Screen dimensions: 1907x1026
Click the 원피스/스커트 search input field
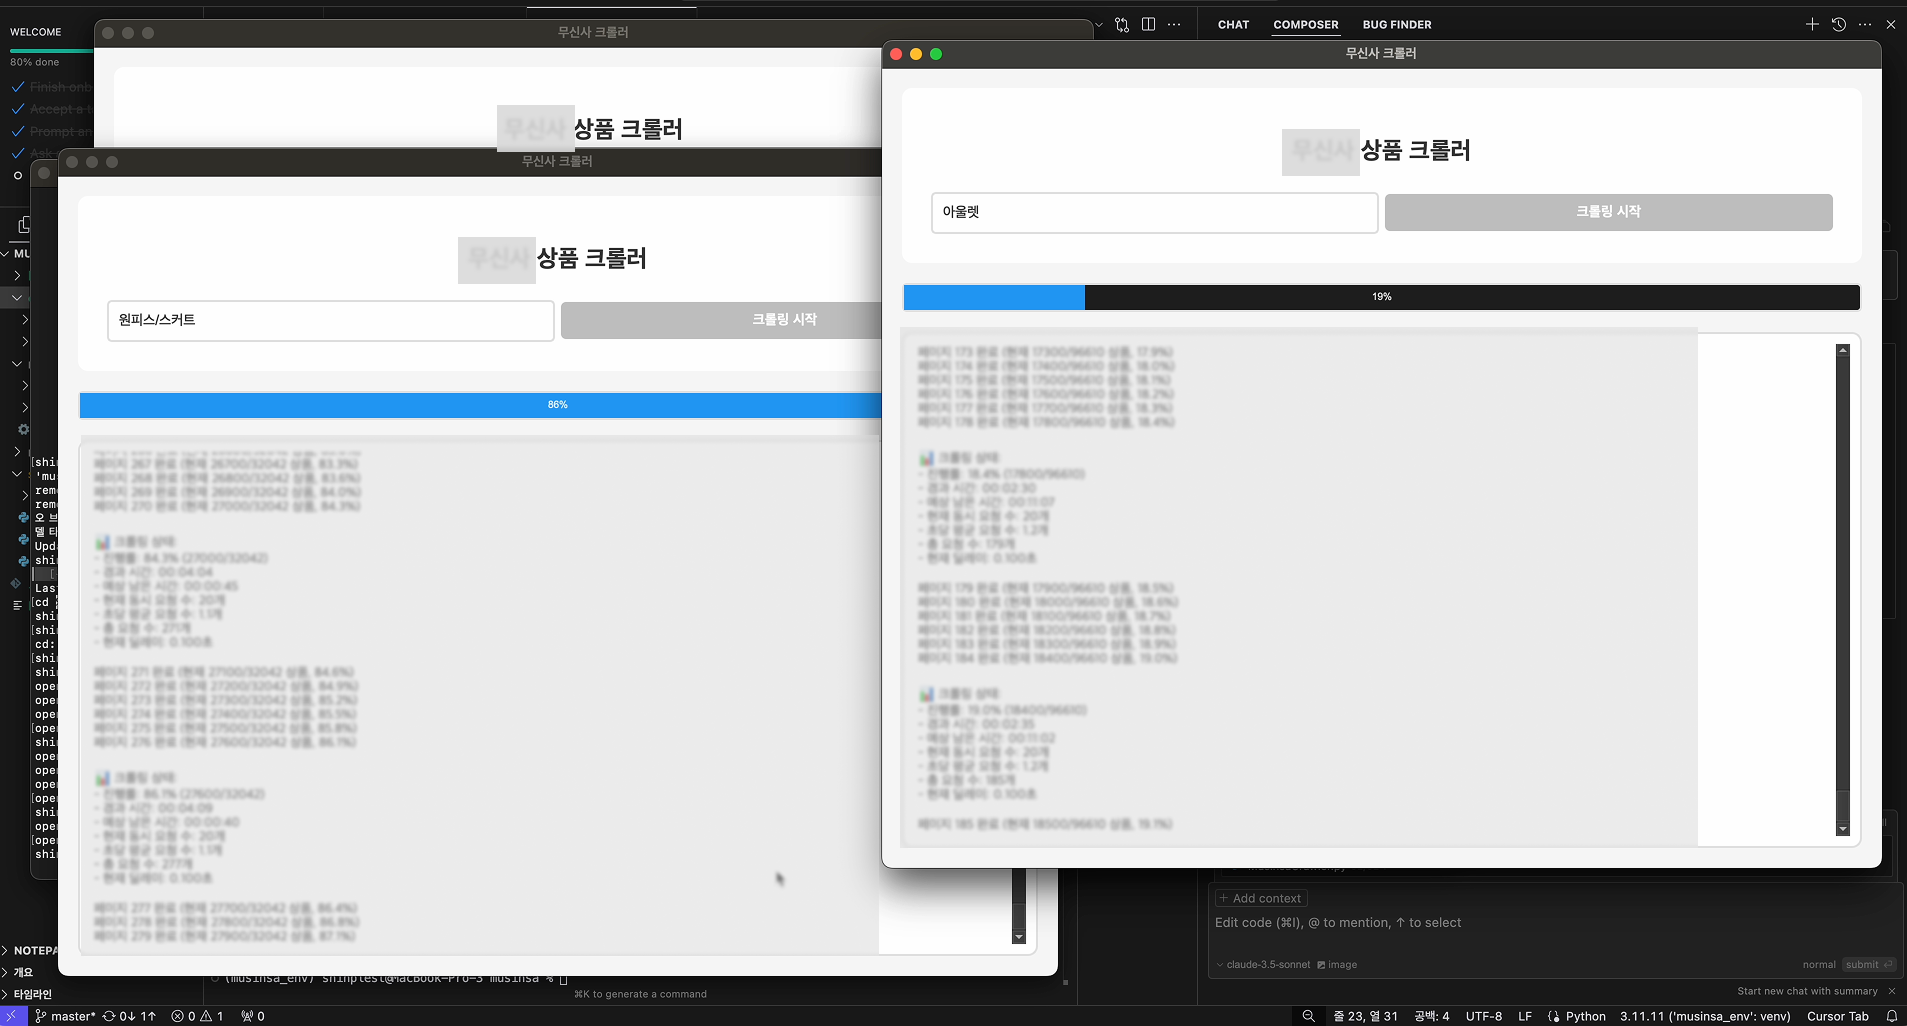pyautogui.click(x=330, y=320)
